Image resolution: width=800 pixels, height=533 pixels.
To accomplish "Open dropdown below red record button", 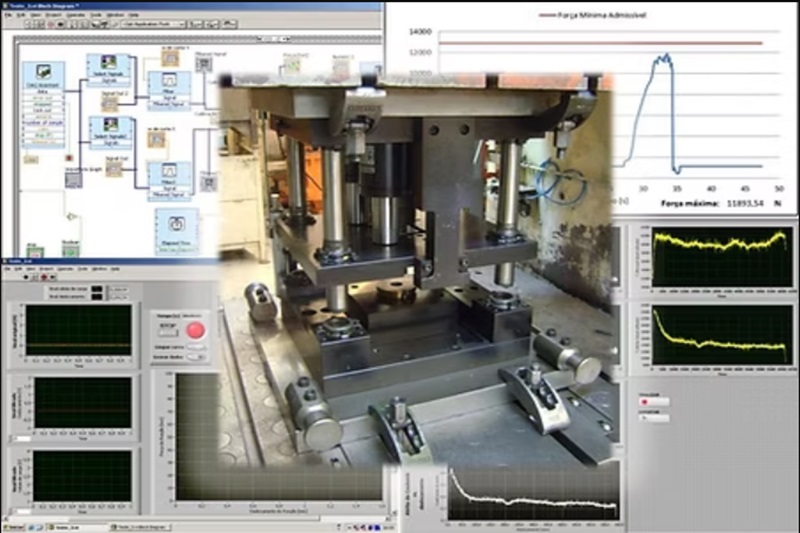I will coord(653,418).
